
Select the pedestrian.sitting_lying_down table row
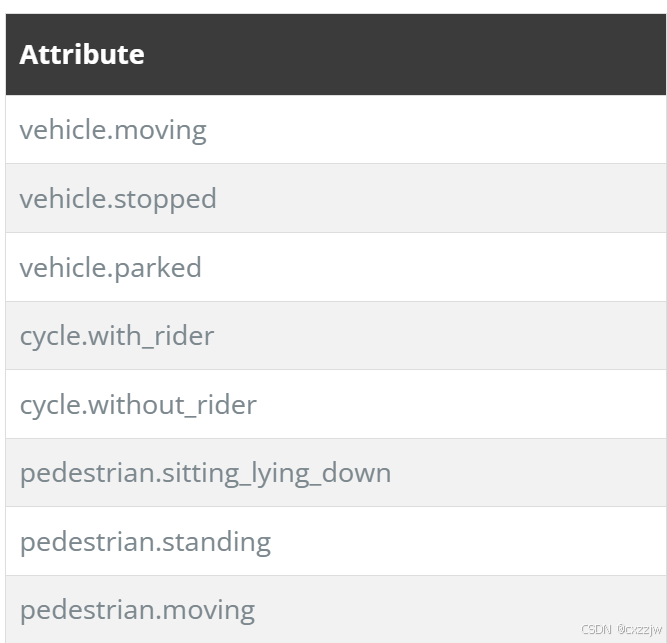(336, 473)
